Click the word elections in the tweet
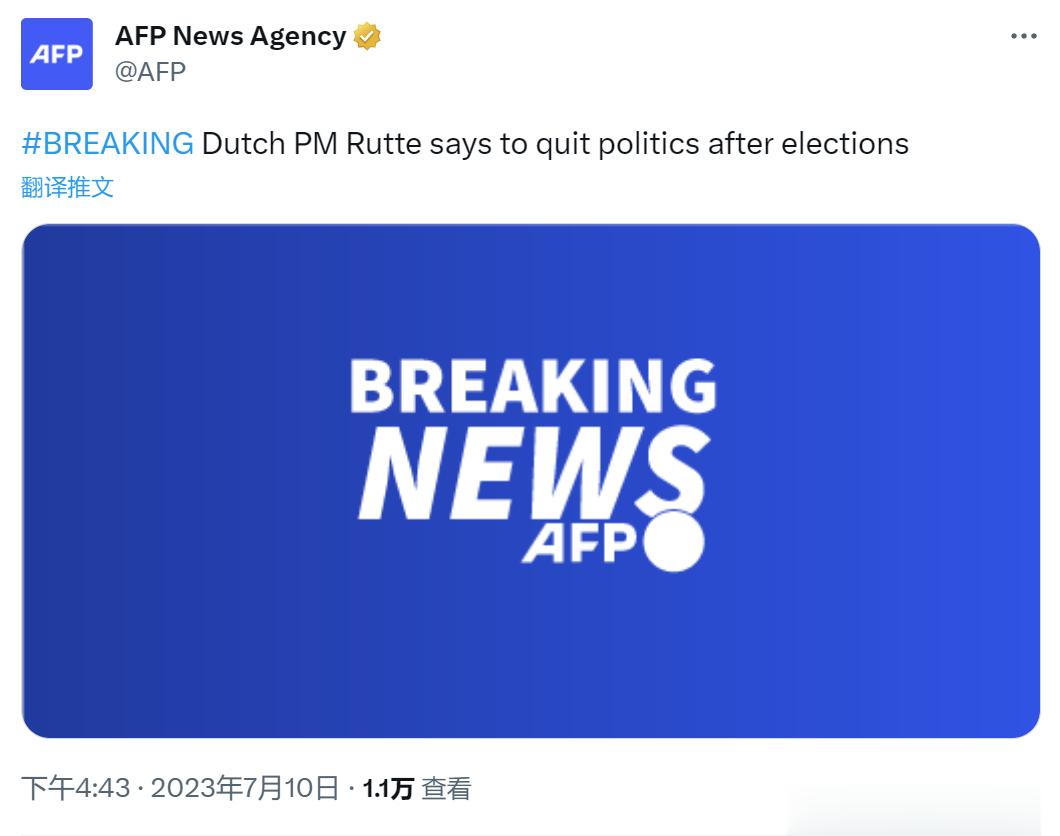The width and height of the screenshot is (1060, 836). click(845, 143)
